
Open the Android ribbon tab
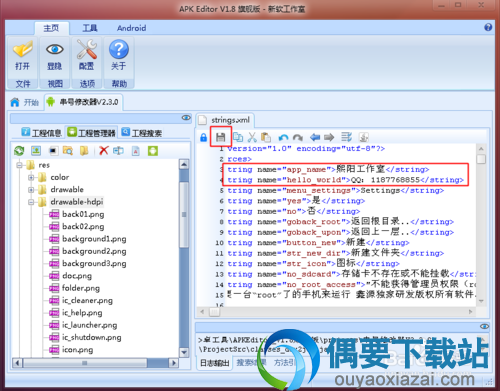pos(131,28)
